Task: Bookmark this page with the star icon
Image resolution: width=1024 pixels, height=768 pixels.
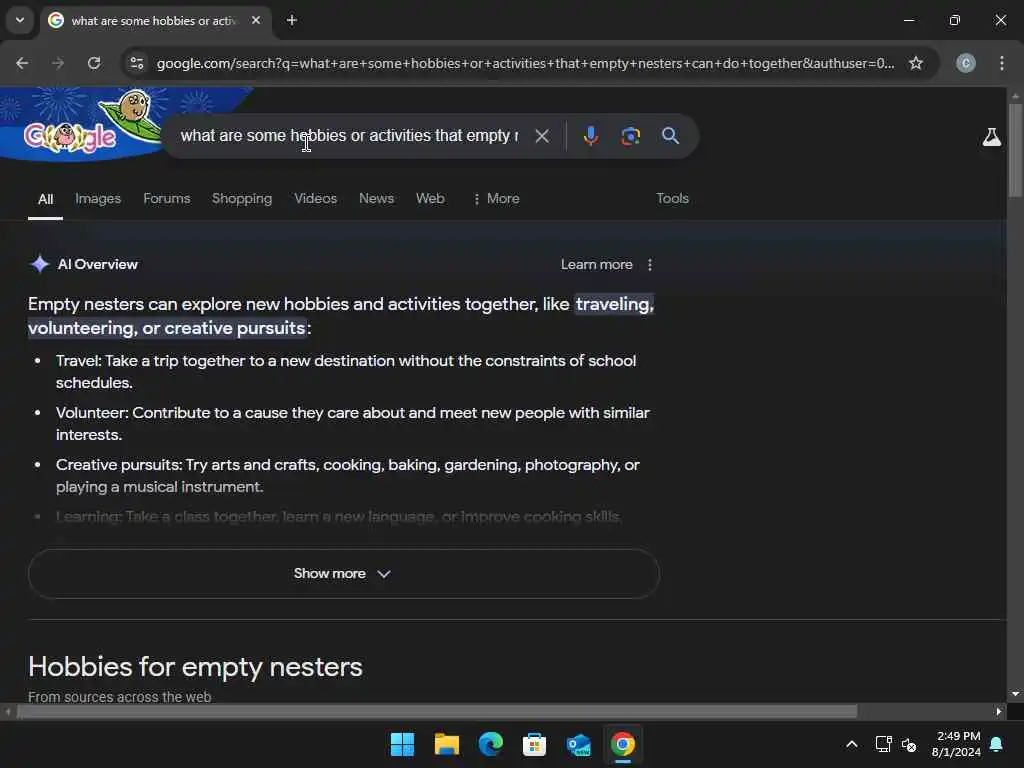Action: pyautogui.click(x=916, y=63)
